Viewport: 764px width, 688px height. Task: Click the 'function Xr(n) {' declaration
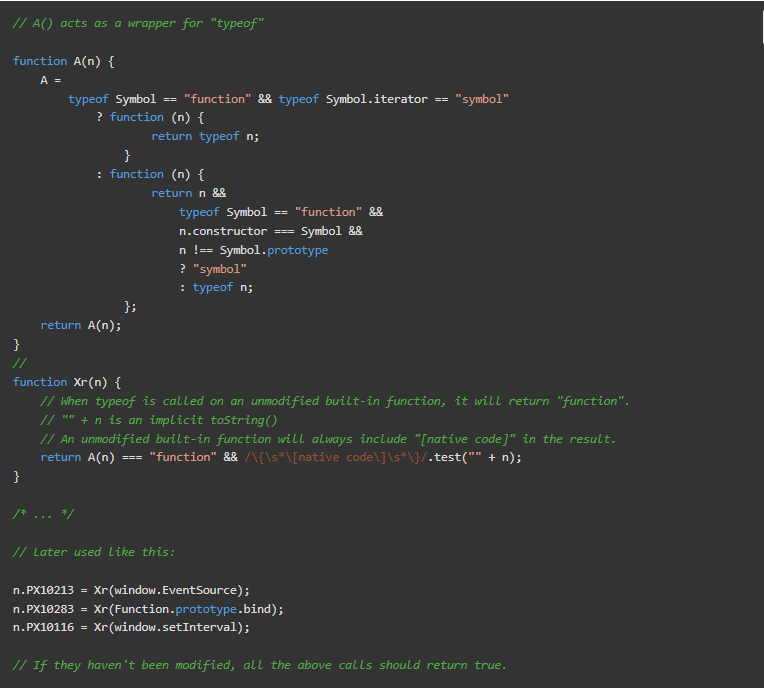pyautogui.click(x=67, y=382)
